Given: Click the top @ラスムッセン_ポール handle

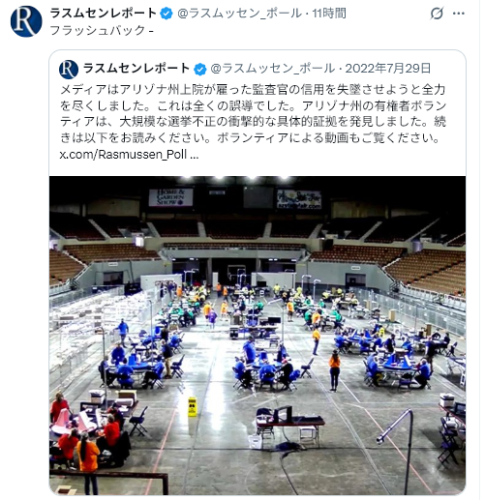Looking at the screenshot, I should pyautogui.click(x=239, y=14).
